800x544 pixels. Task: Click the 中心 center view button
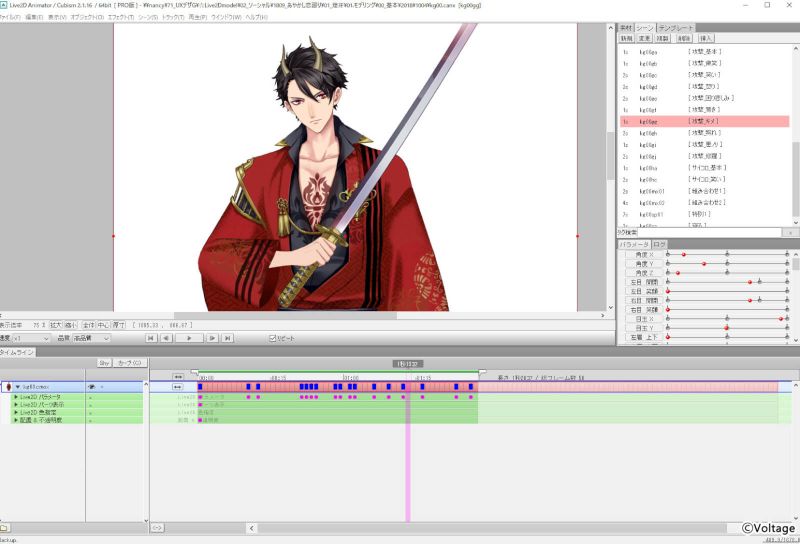(x=104, y=325)
